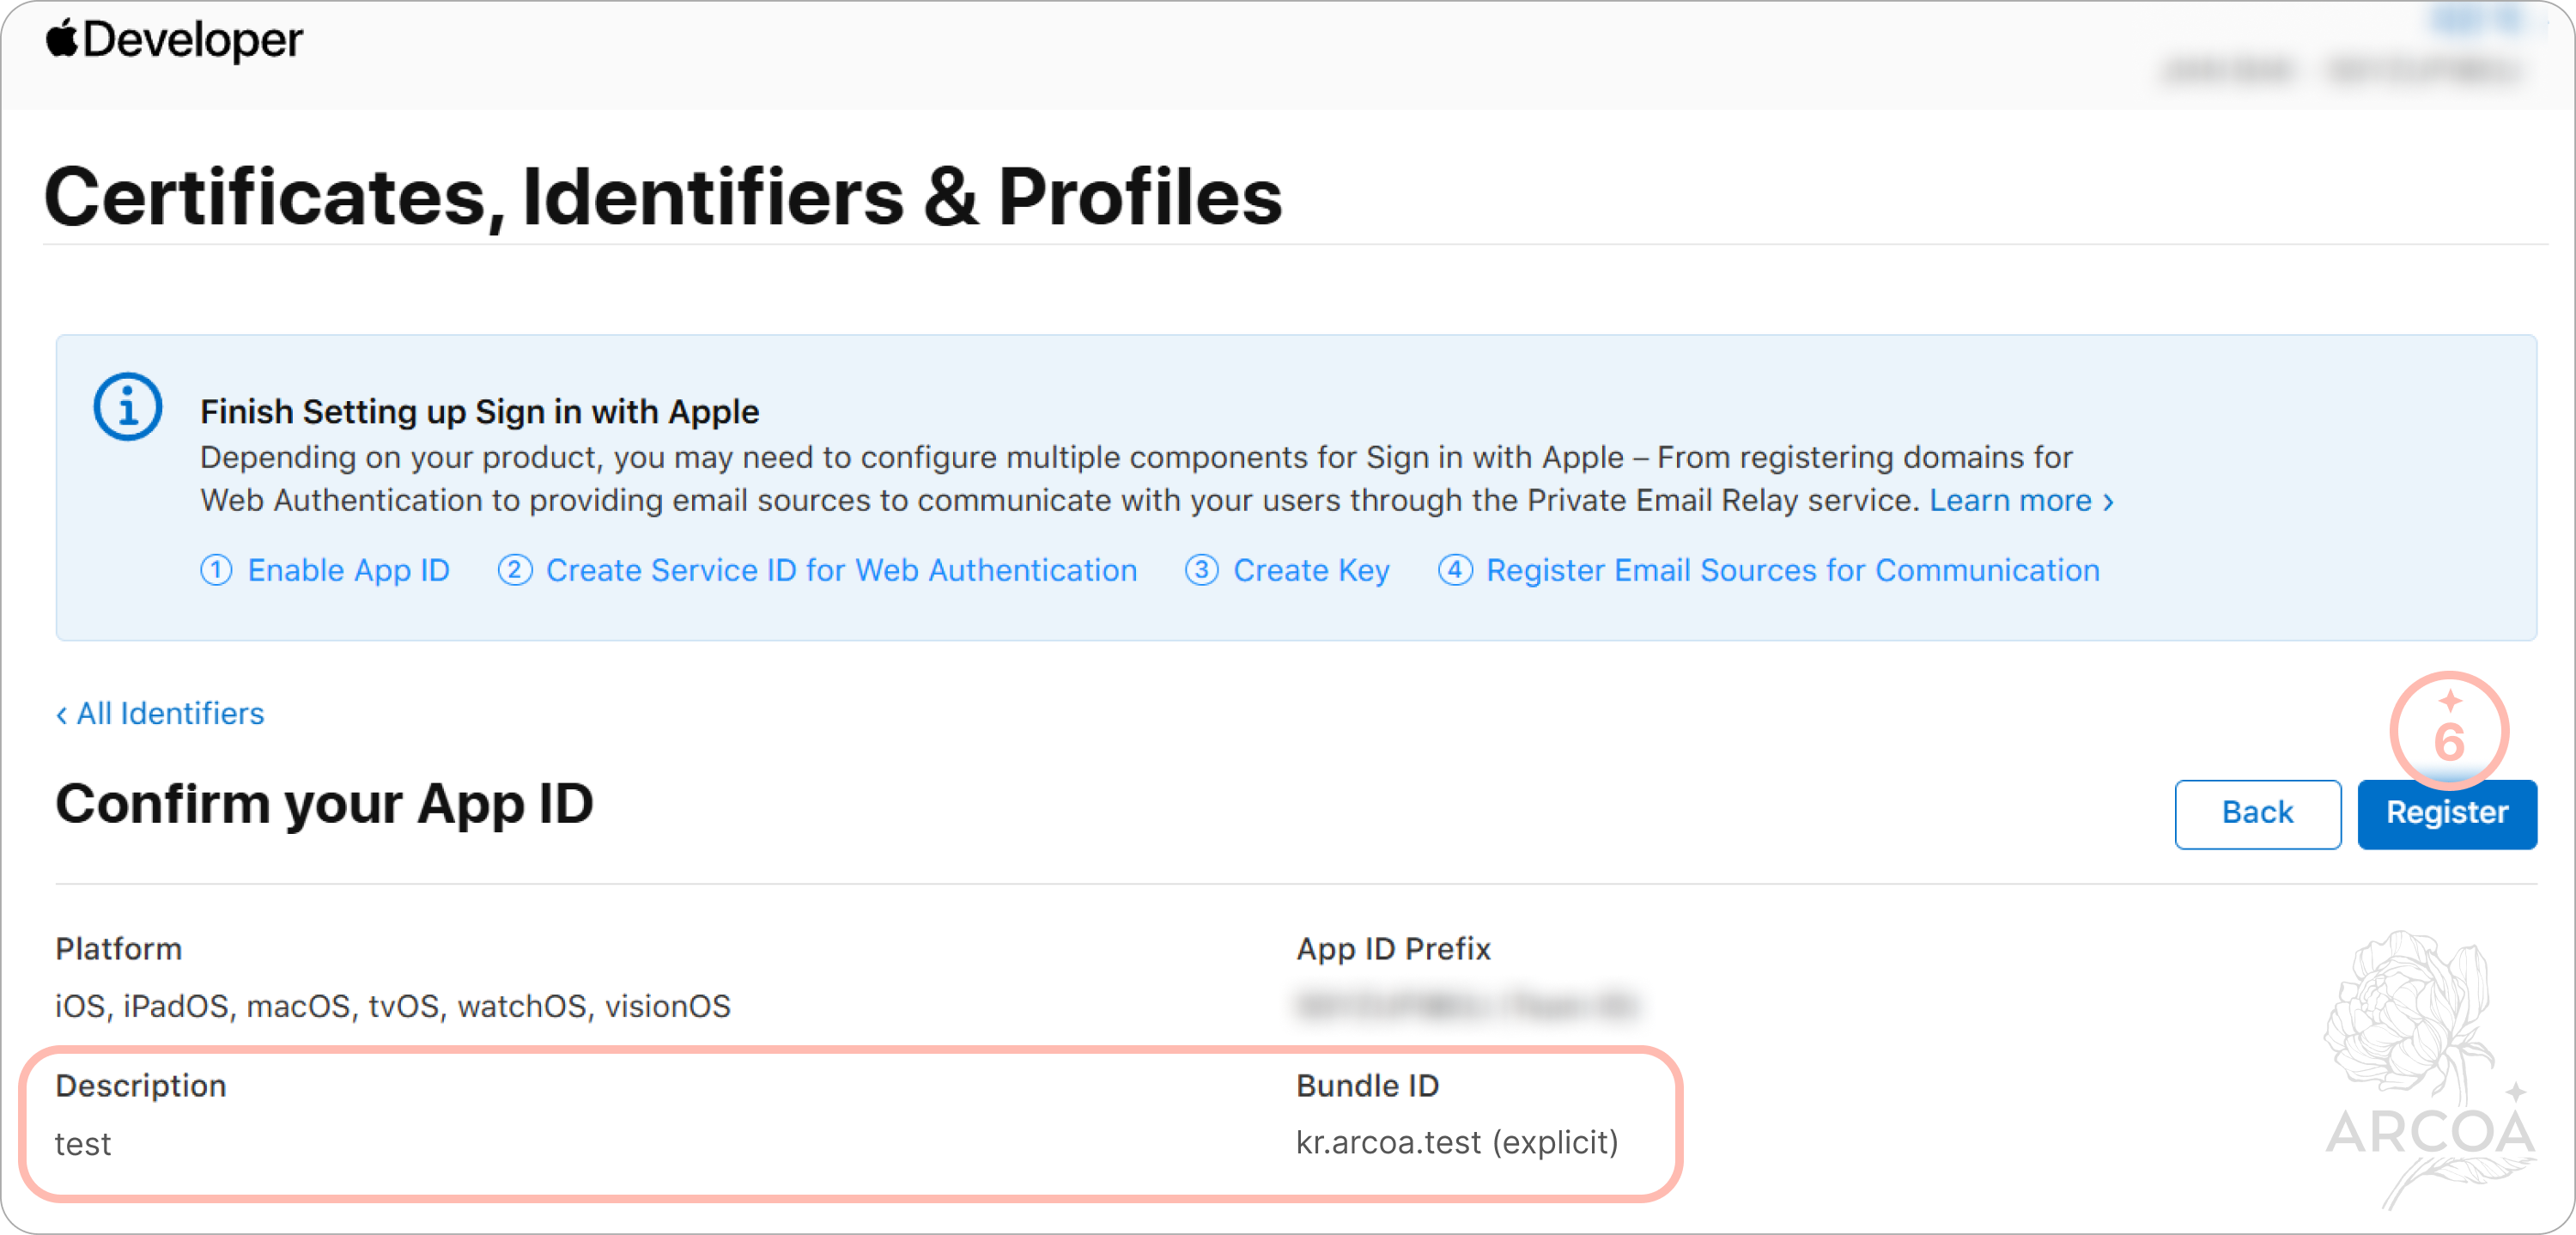Click the Description value test

(x=83, y=1144)
